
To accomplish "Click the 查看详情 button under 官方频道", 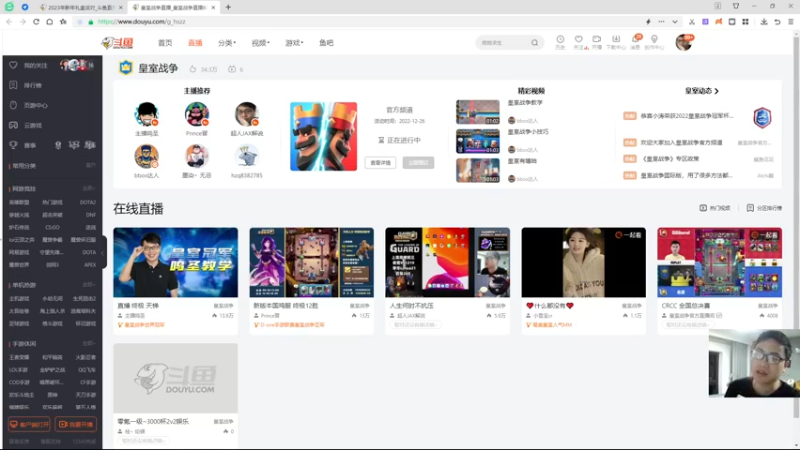I will pos(380,163).
